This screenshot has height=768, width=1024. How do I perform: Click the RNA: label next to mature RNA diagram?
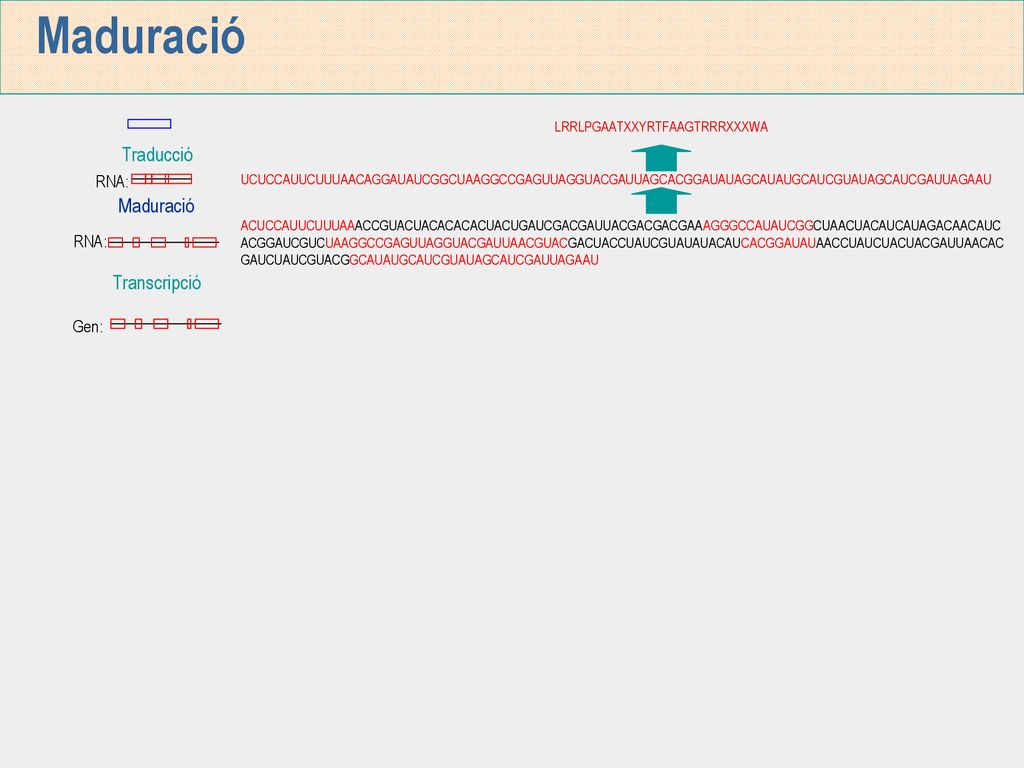pos(112,182)
